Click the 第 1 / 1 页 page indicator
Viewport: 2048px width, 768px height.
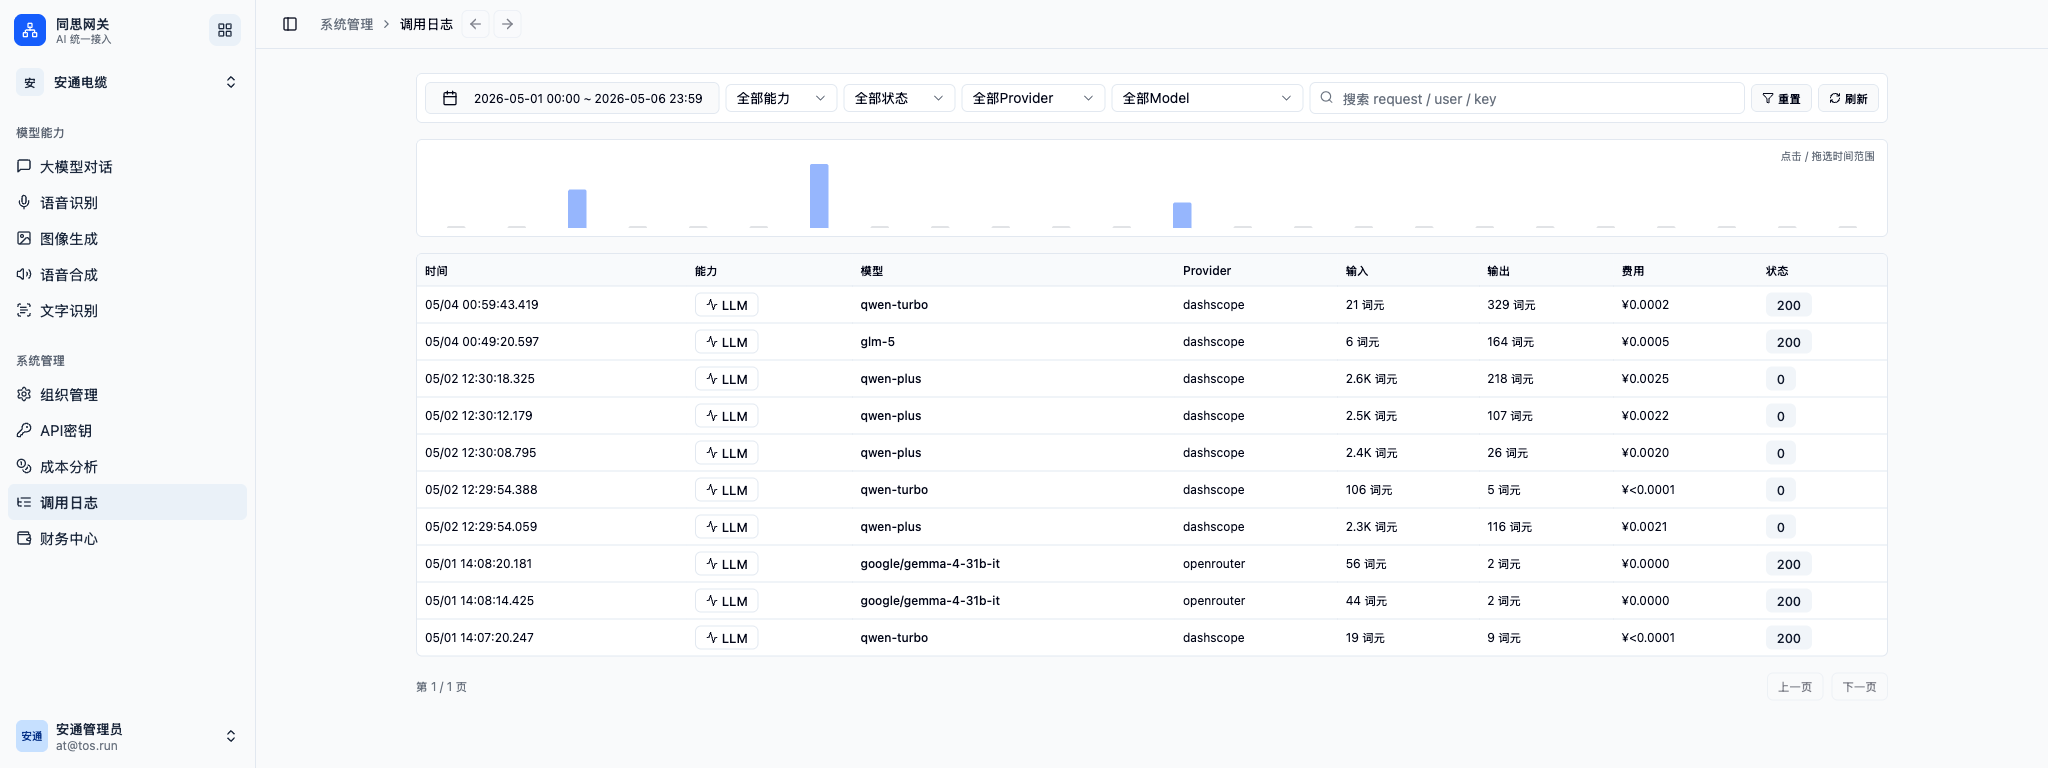point(441,687)
